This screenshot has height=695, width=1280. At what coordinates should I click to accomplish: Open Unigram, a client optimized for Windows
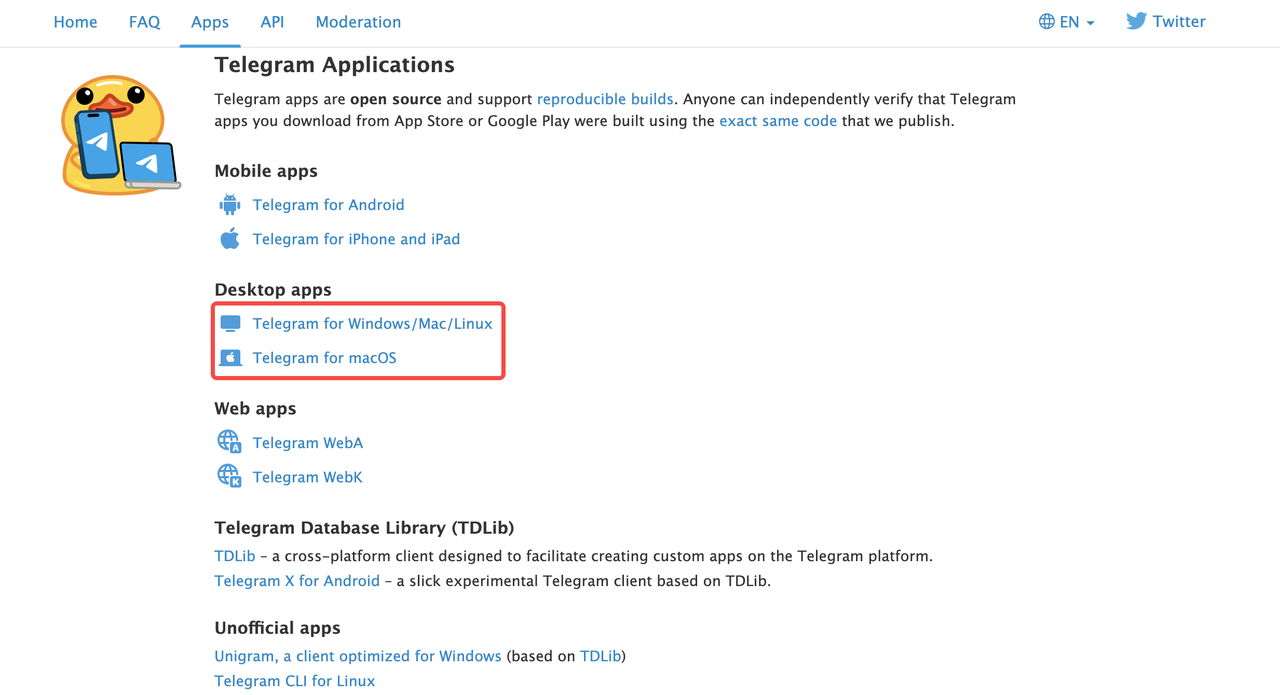pos(358,656)
